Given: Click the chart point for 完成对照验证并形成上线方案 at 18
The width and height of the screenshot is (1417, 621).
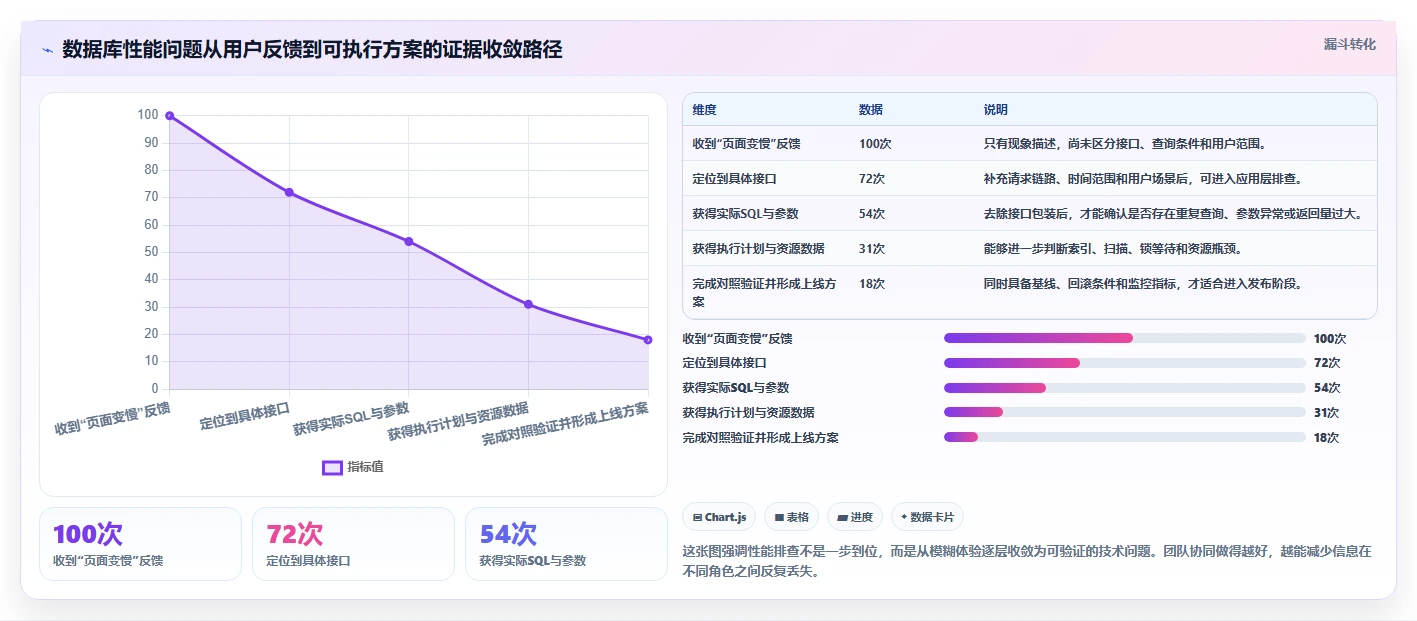Looking at the screenshot, I should tap(648, 340).
